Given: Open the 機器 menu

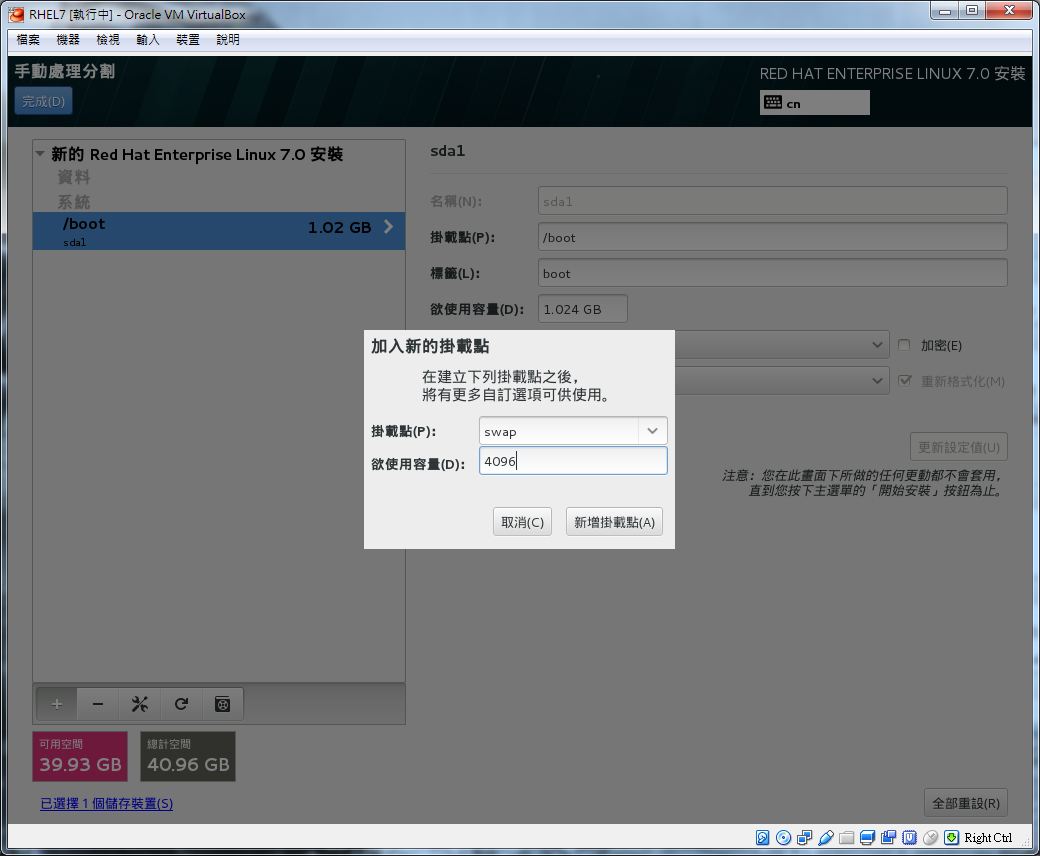Looking at the screenshot, I should [68, 40].
